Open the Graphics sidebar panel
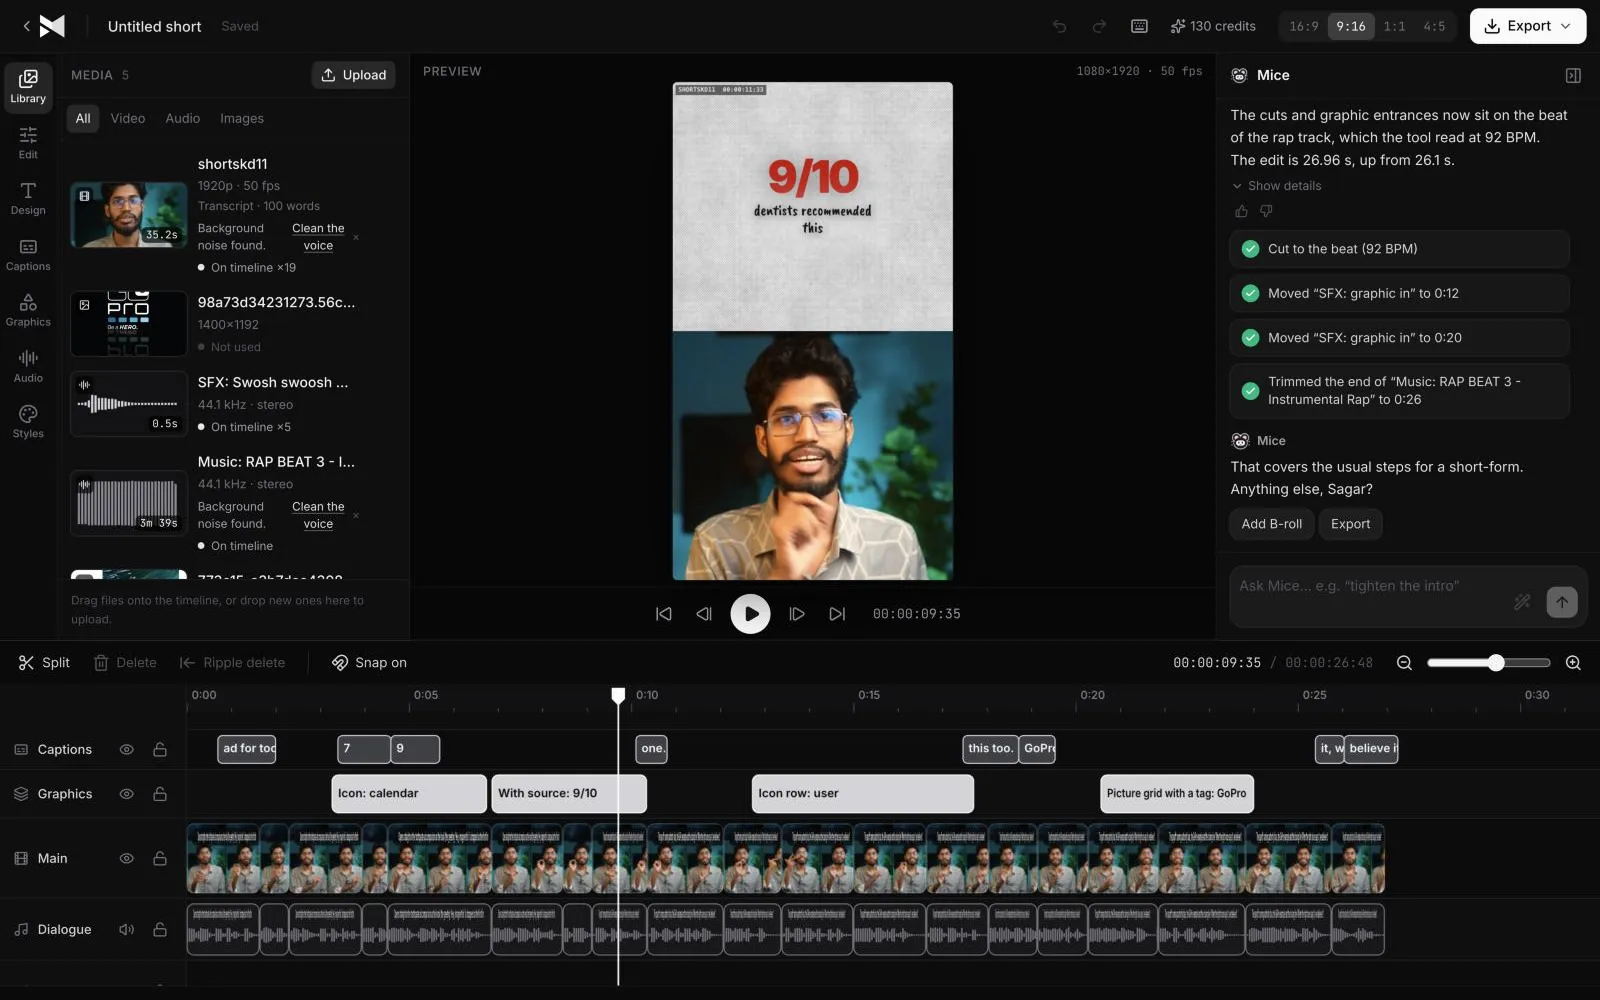This screenshot has height=1000, width=1600. (x=28, y=310)
